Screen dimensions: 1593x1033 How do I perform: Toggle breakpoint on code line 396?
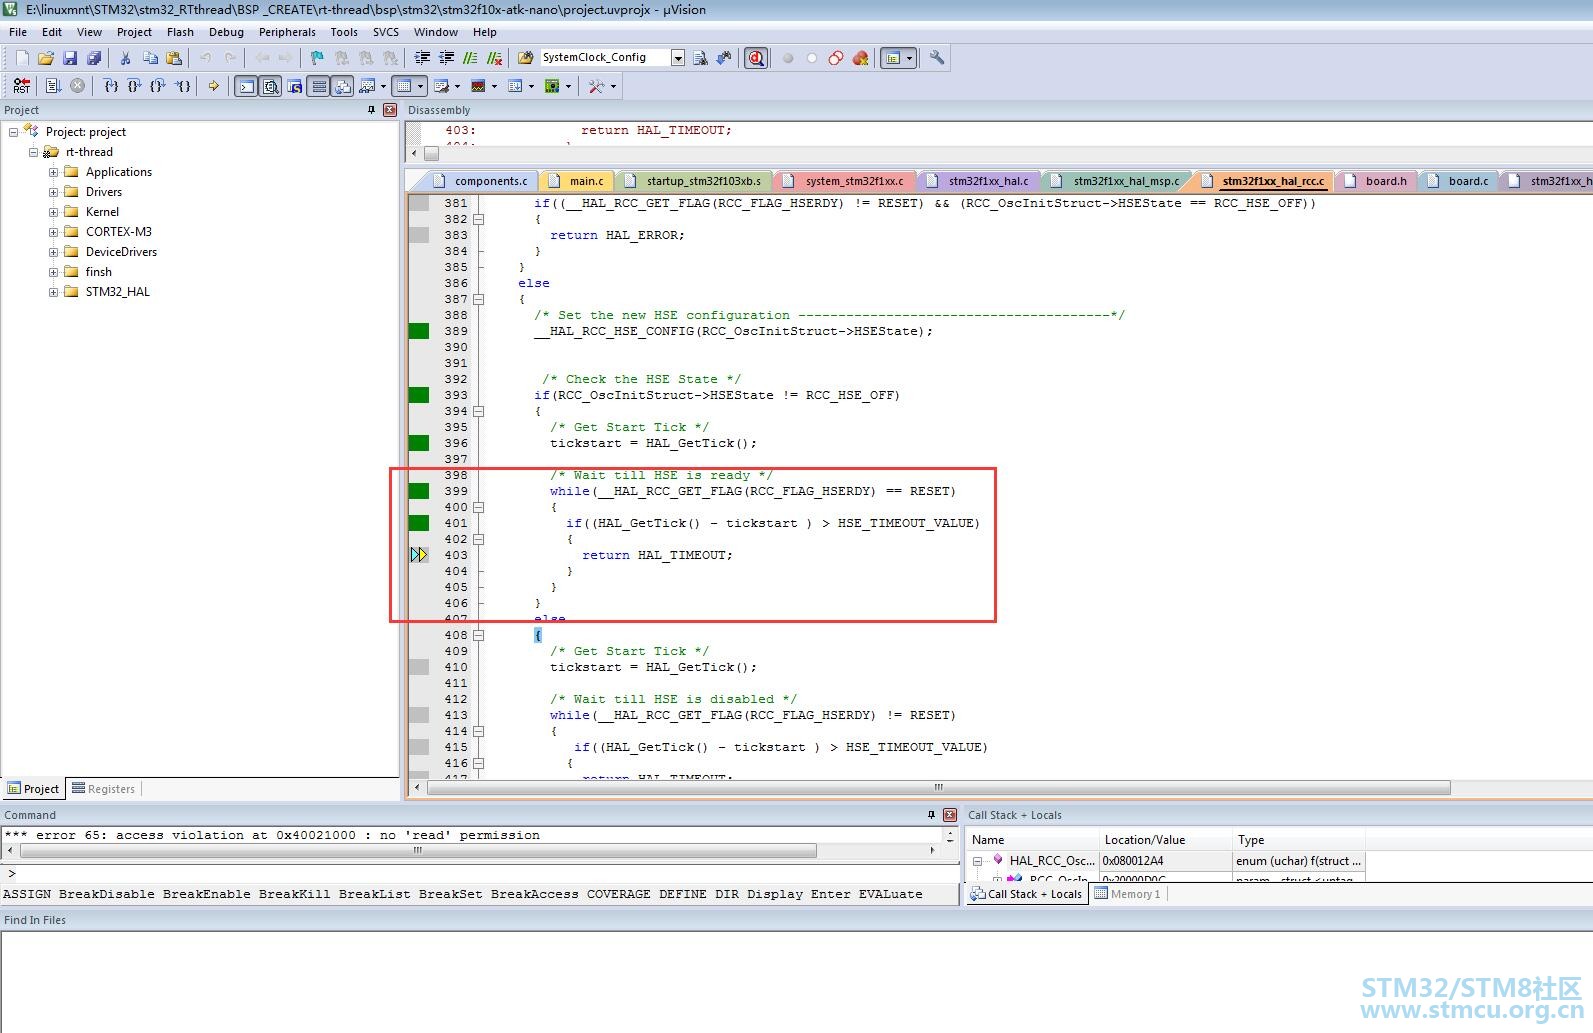click(419, 443)
